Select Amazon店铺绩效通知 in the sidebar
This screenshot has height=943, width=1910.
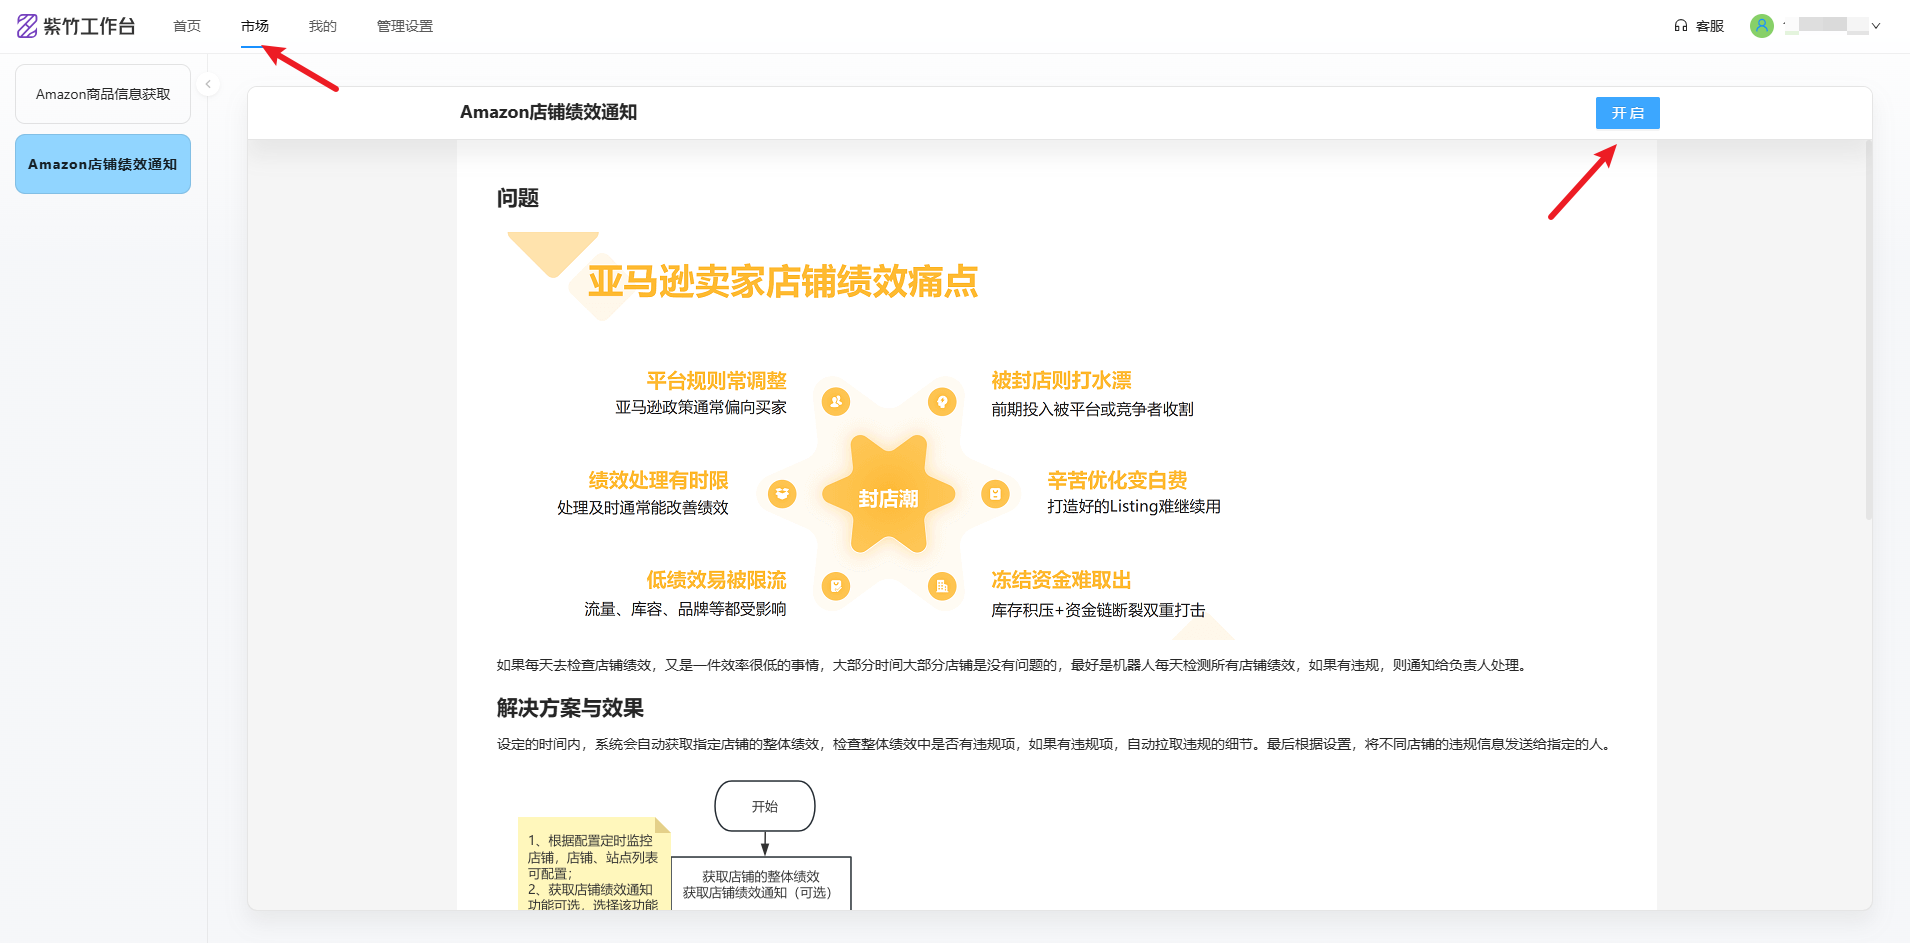[103, 164]
